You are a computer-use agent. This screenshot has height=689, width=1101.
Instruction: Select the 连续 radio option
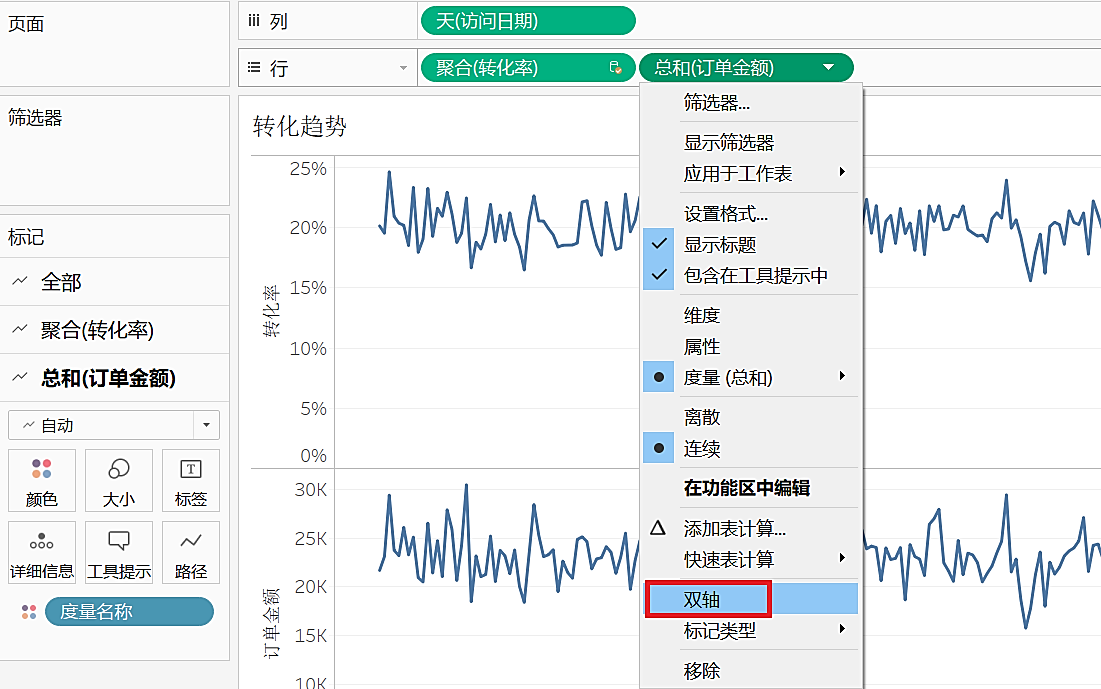751,448
